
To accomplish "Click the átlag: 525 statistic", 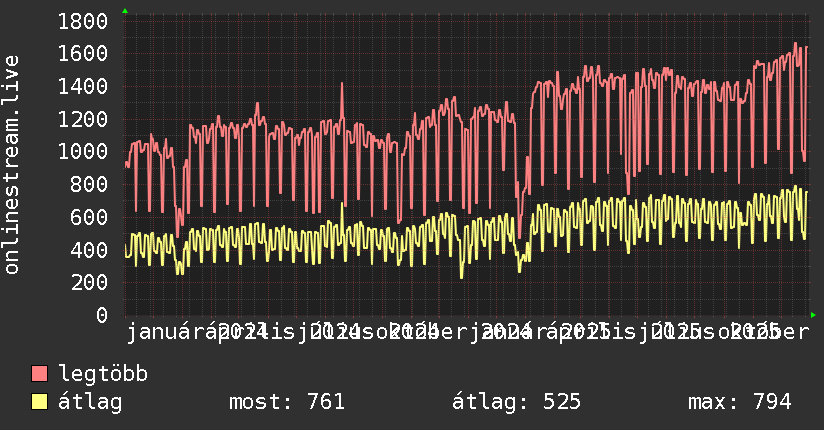I will pyautogui.click(x=517, y=402).
